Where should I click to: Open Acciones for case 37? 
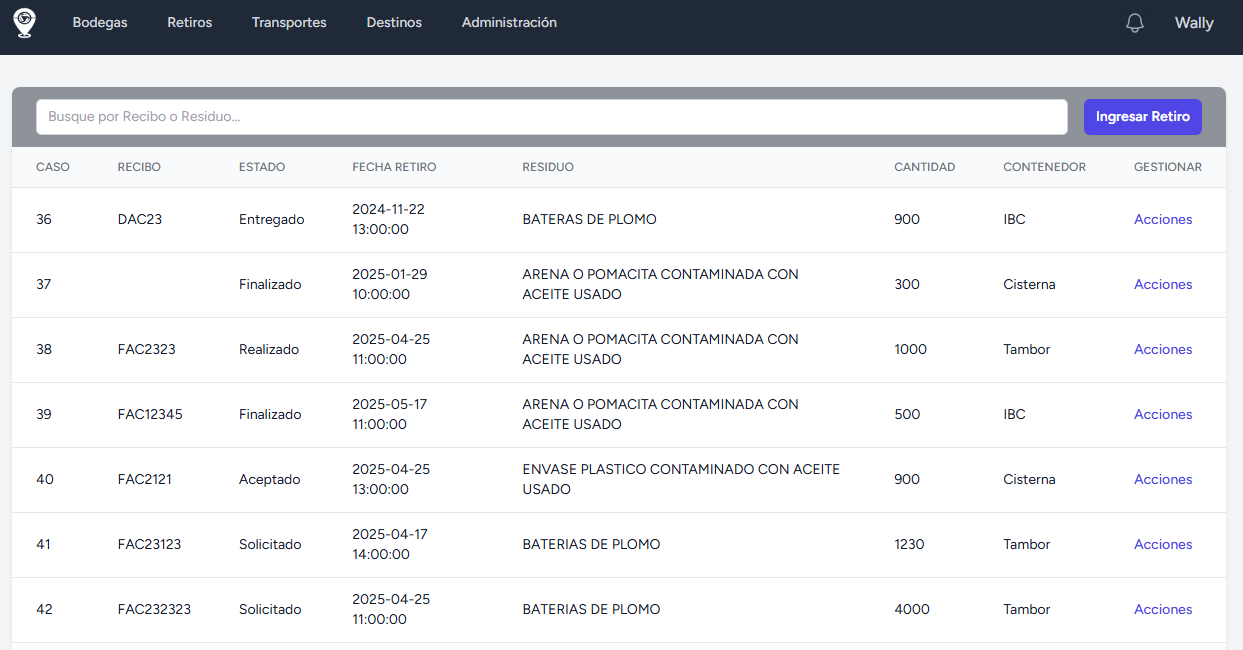click(x=1162, y=285)
